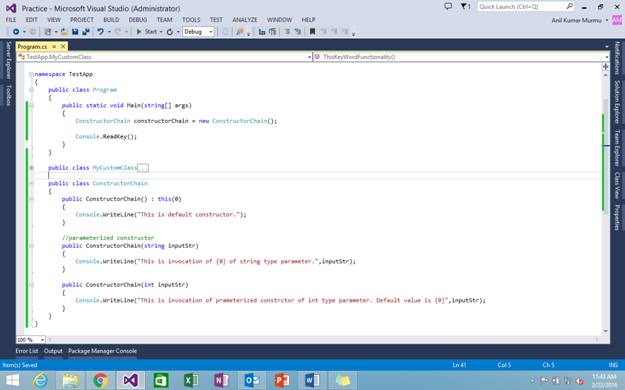Click the vertical scrollbar of the code editor

click(605, 203)
